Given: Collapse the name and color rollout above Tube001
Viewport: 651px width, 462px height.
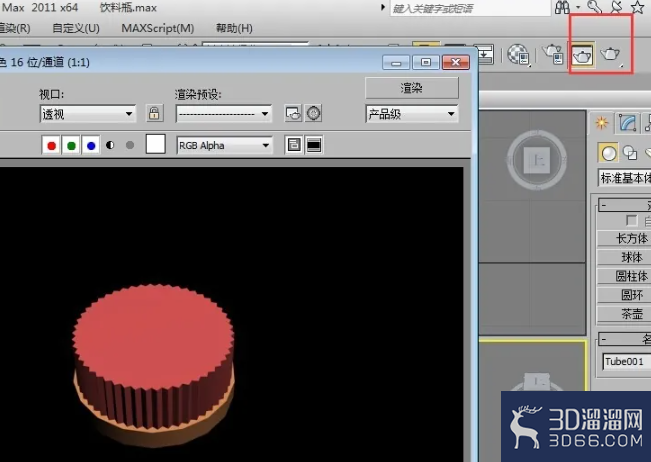Looking at the screenshot, I should pyautogui.click(x=624, y=339).
